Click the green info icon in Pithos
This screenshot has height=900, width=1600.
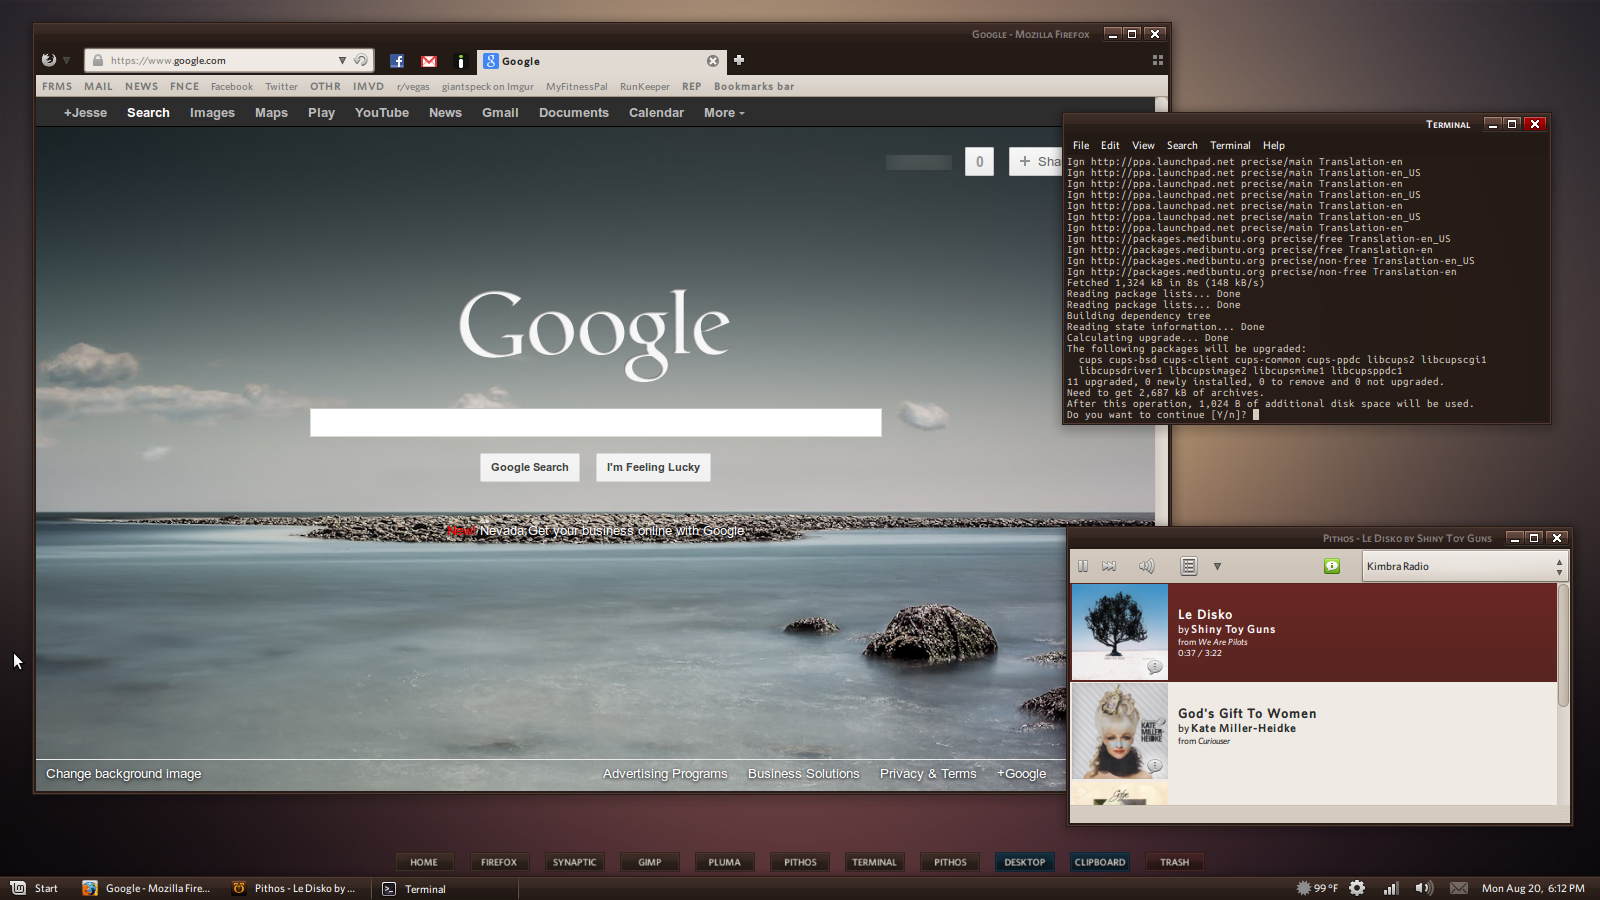1332,566
